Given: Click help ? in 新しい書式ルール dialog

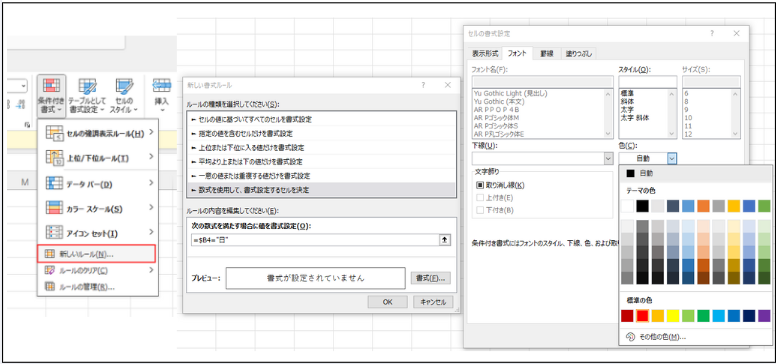Looking at the screenshot, I should pos(424,85).
